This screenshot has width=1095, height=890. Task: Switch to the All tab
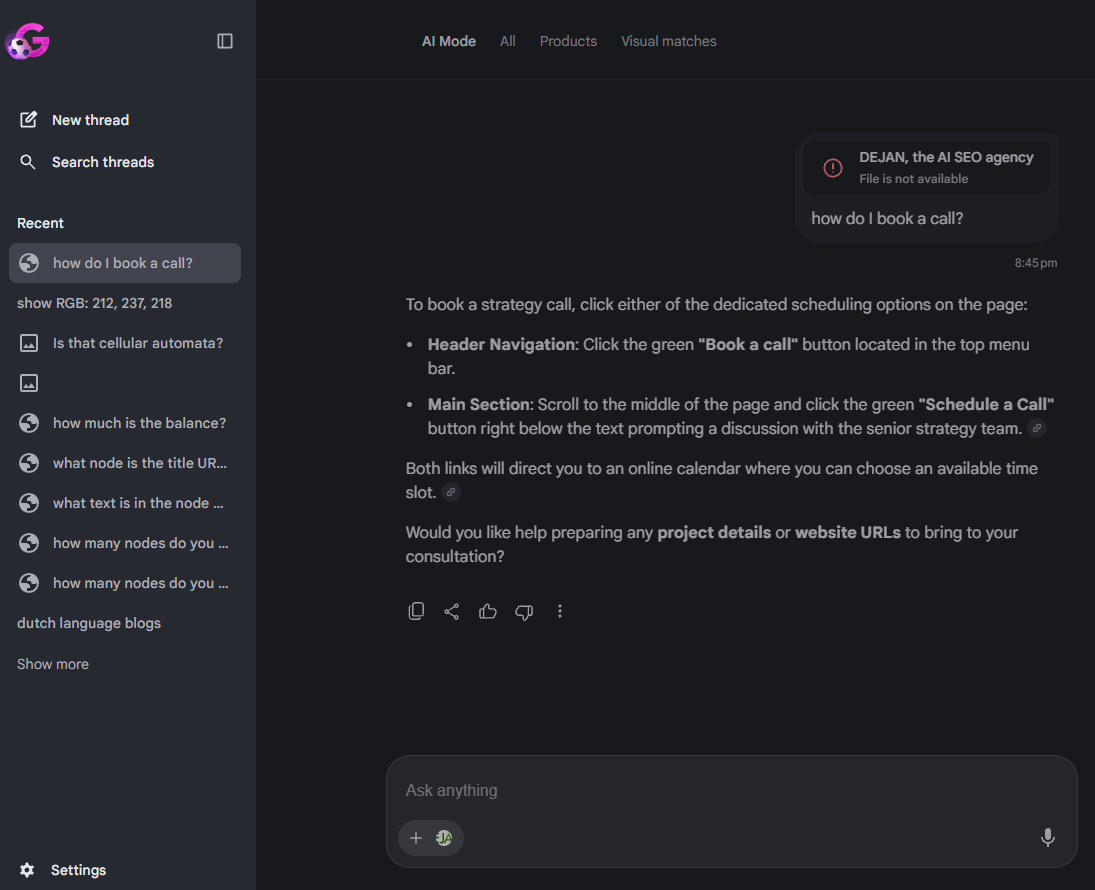point(508,41)
